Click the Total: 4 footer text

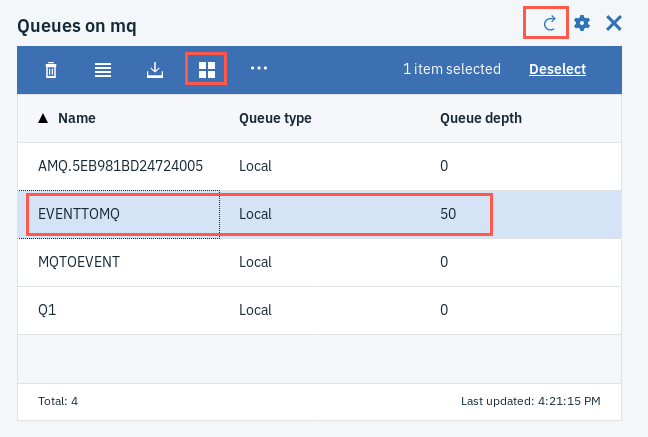click(58, 401)
